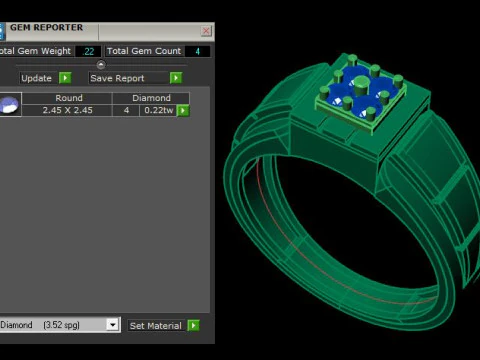Click the green arrow beside Save Report
The height and width of the screenshot is (360, 480).
[x=176, y=78]
